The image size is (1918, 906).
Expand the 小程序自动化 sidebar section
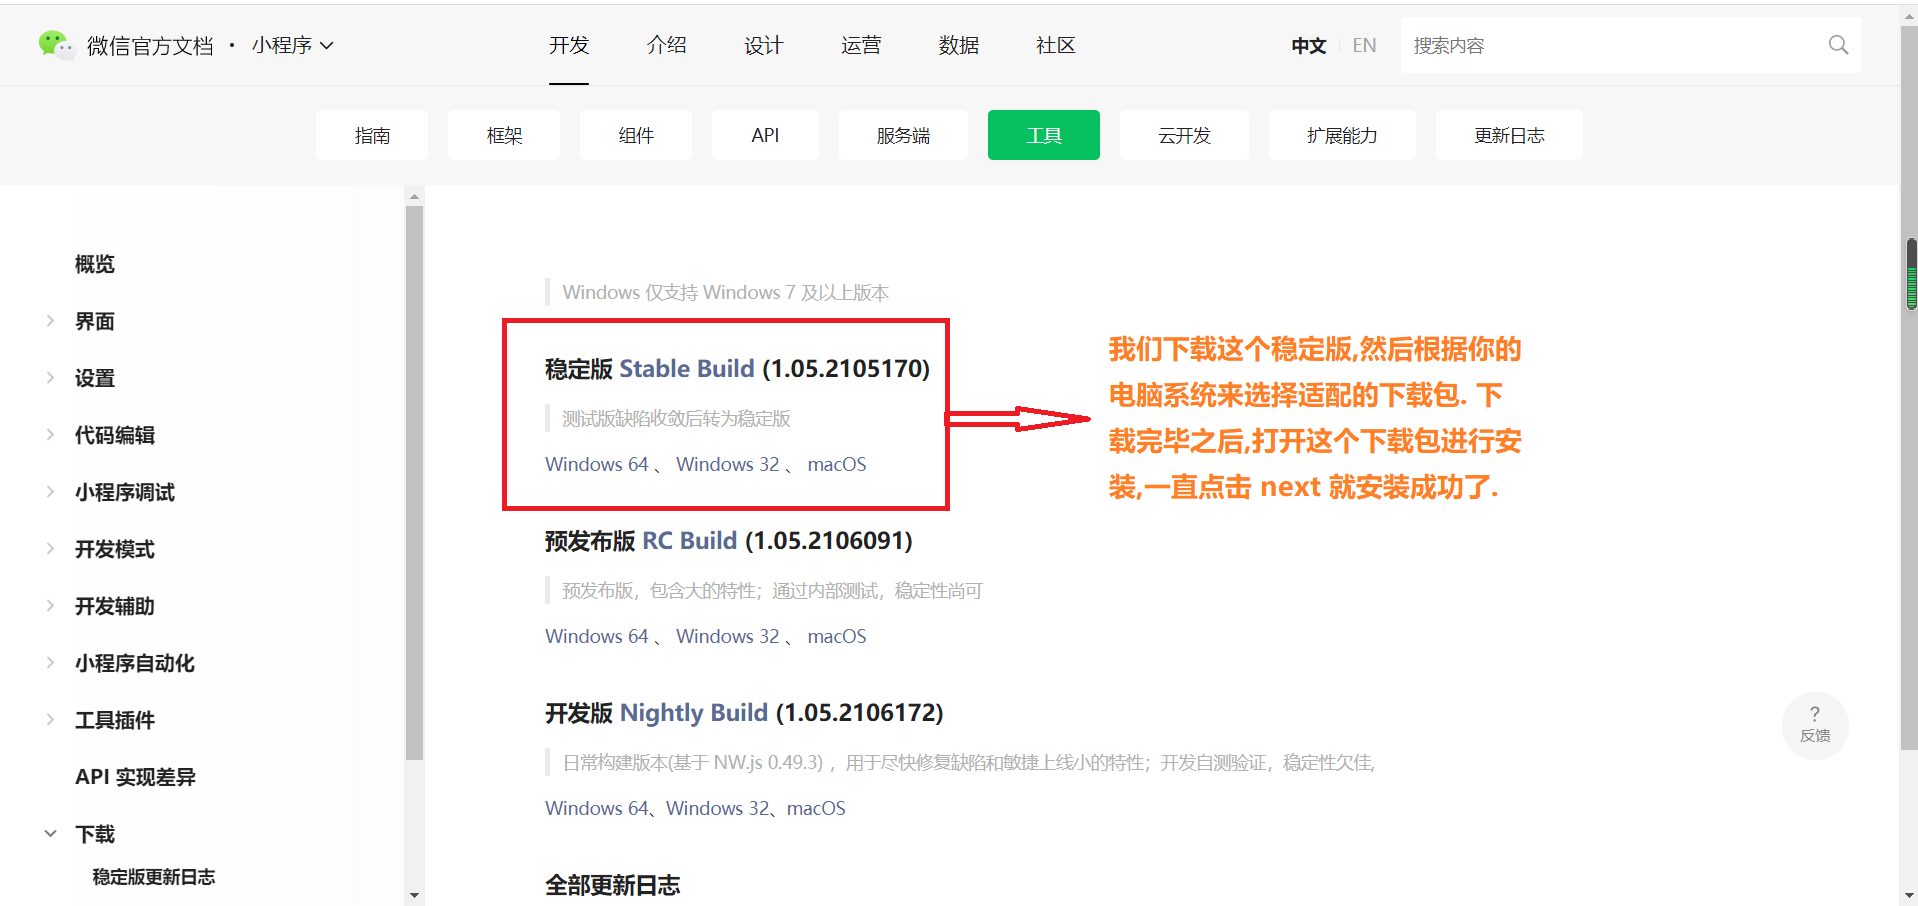click(x=50, y=663)
